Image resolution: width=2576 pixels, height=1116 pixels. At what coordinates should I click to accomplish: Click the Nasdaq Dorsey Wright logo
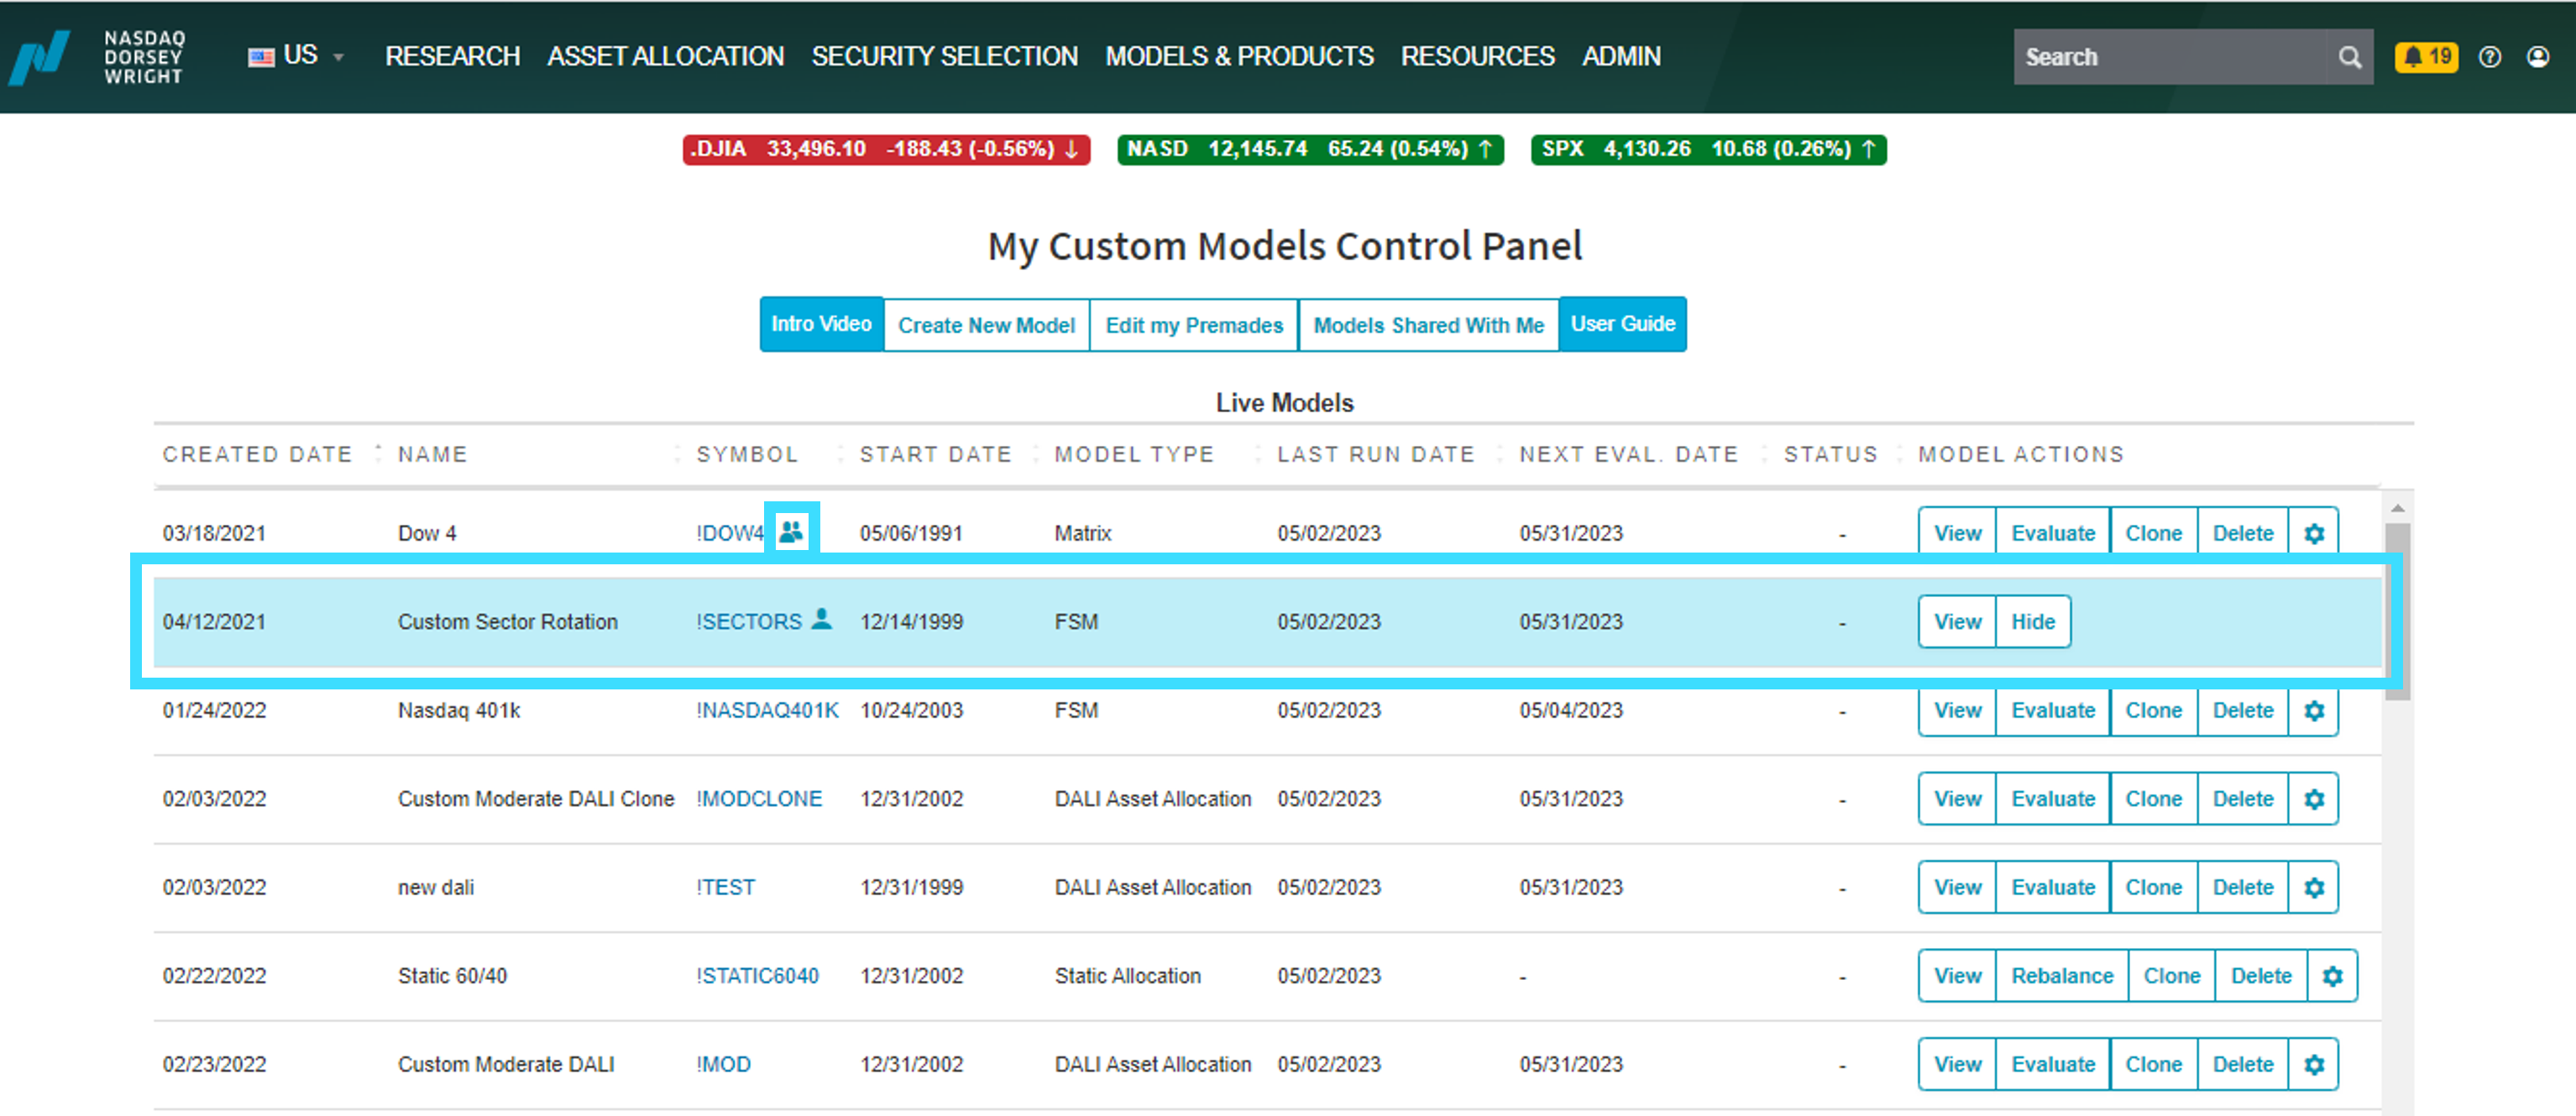point(97,57)
